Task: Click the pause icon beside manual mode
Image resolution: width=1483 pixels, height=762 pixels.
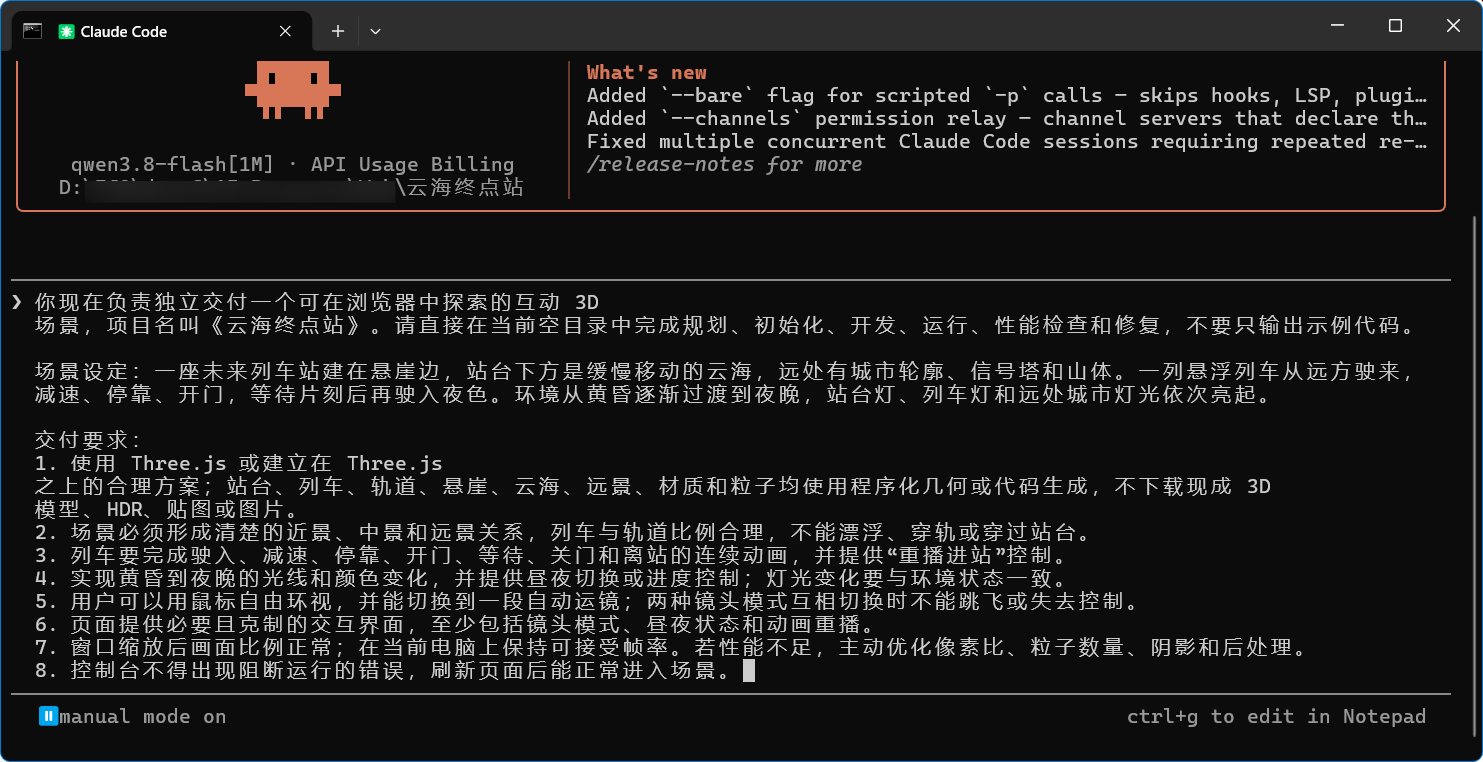Action: click(x=48, y=716)
